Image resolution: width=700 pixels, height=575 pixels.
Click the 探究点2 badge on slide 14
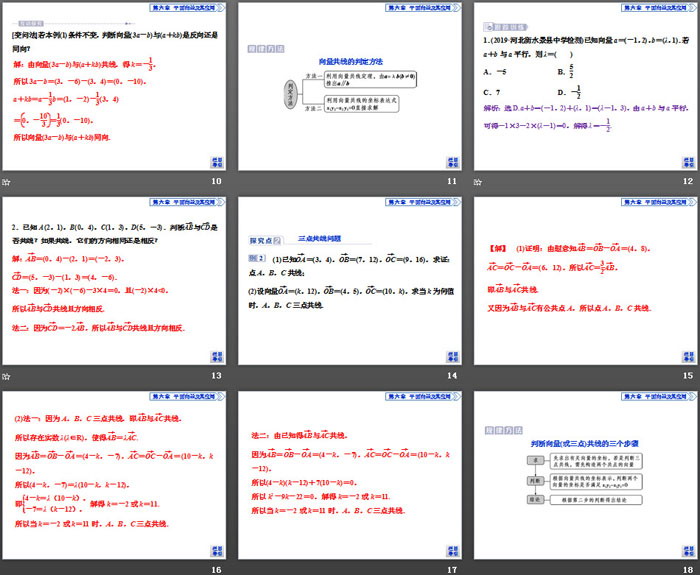(266, 240)
